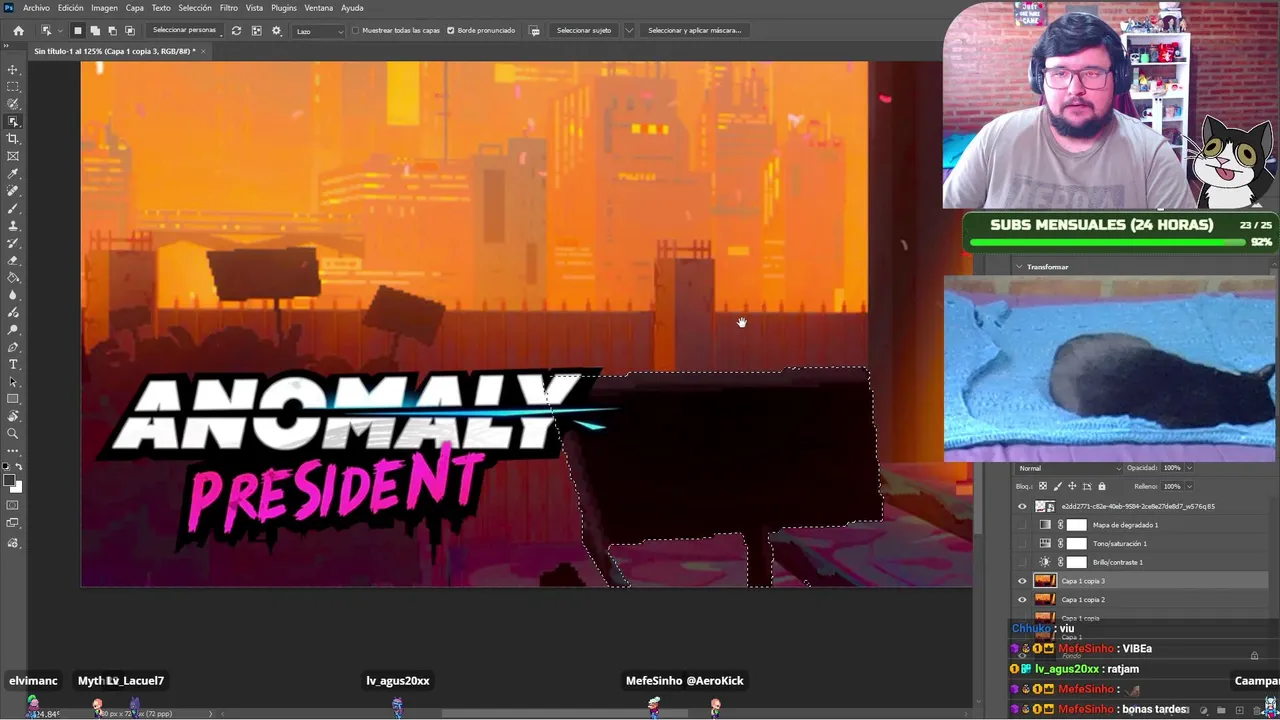
Task: Go to the Photoshop Home screen
Action: [x=18, y=31]
